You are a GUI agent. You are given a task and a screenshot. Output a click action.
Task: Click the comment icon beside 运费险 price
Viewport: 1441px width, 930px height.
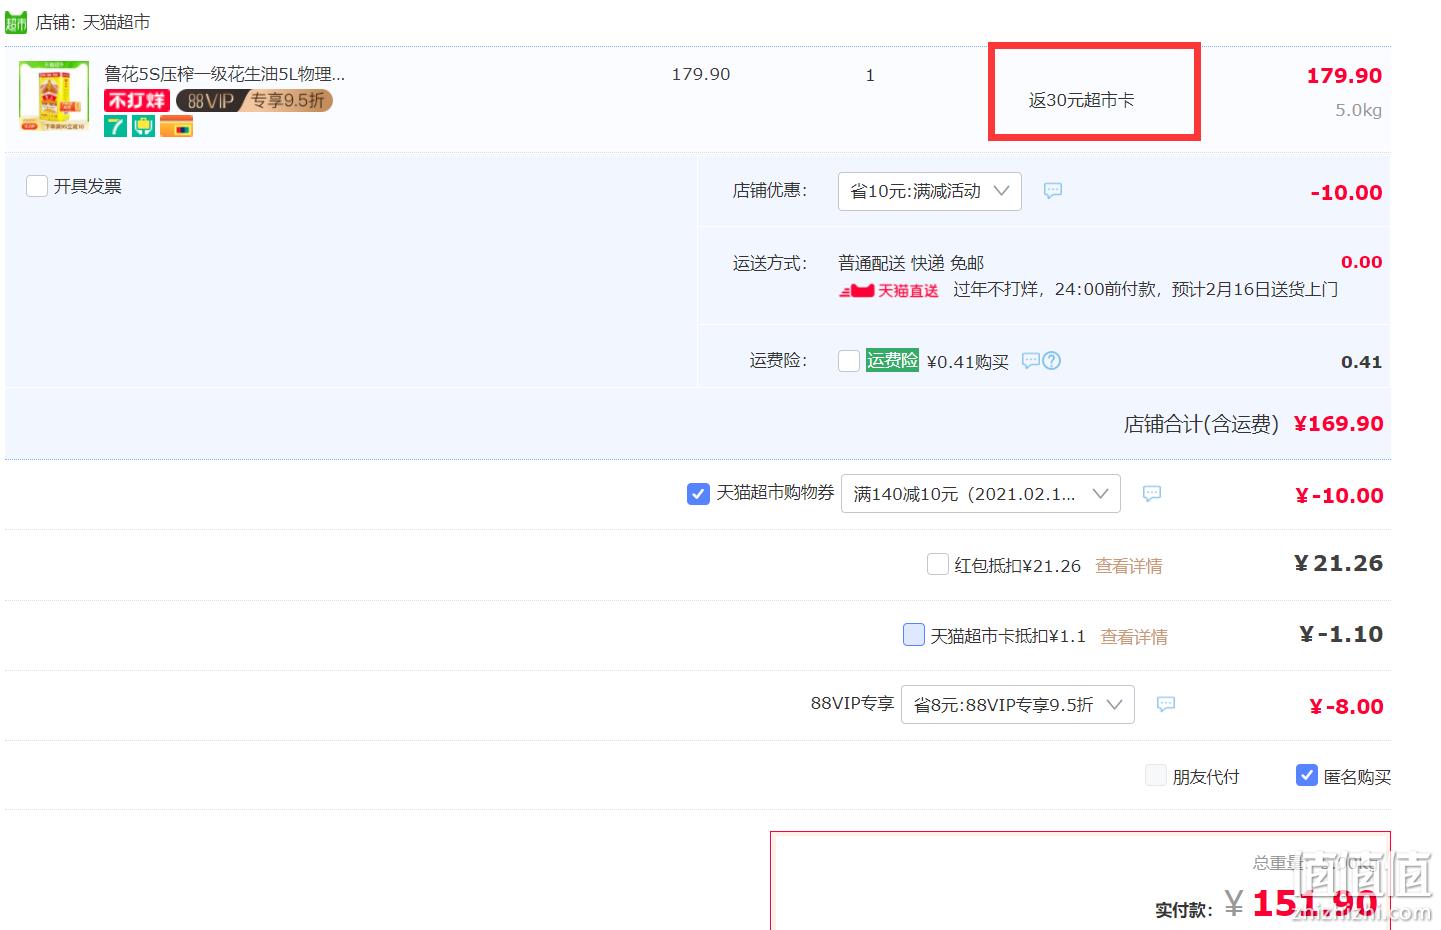(x=1031, y=361)
